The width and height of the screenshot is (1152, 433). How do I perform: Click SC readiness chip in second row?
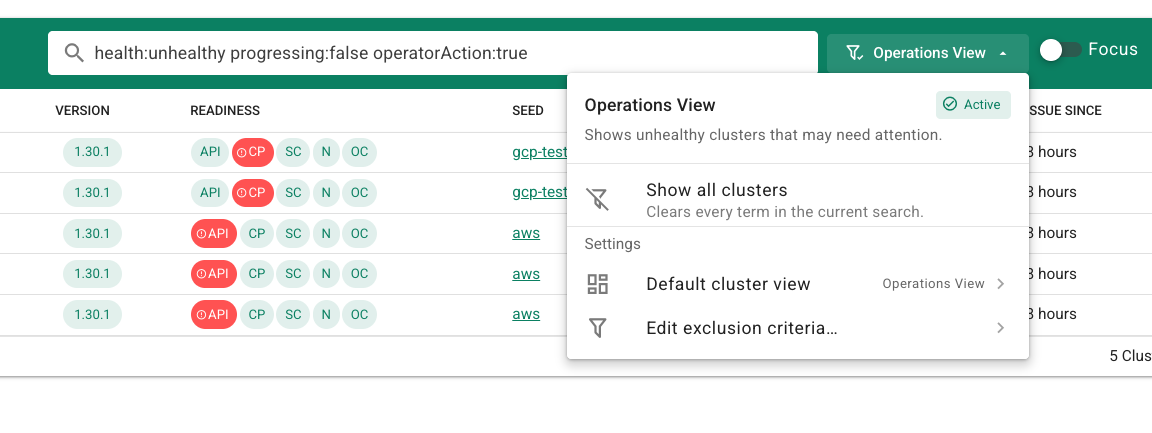pyautogui.click(x=293, y=193)
